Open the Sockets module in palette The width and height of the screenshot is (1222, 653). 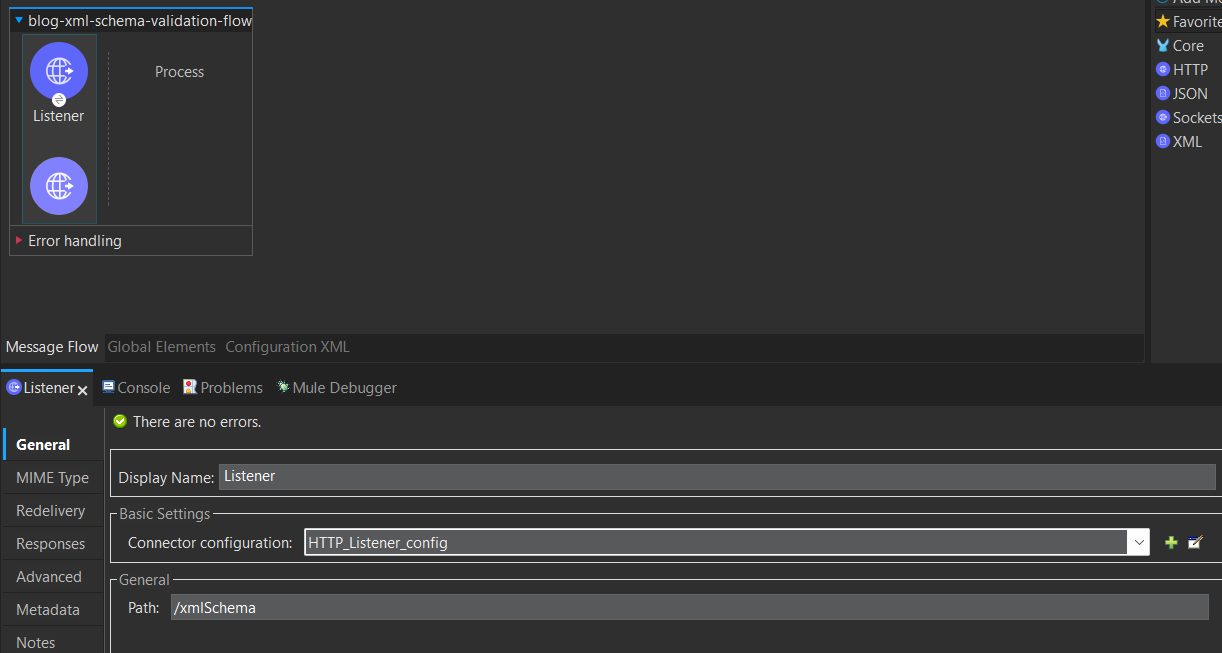coord(1195,118)
